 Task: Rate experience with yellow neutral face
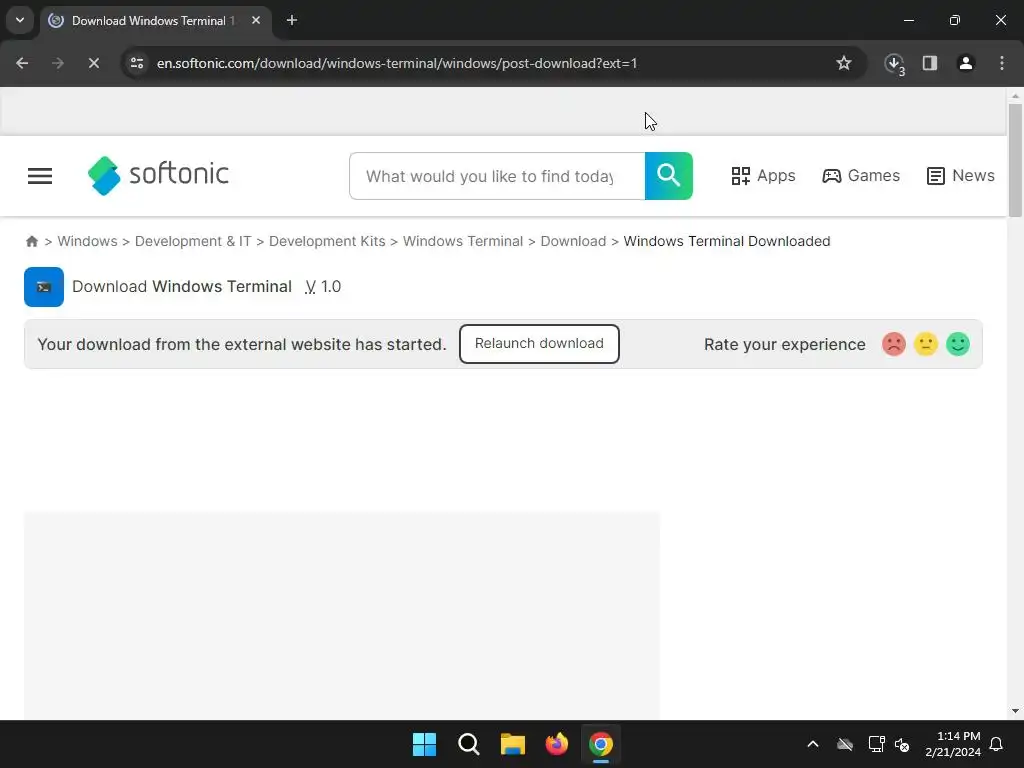(x=925, y=344)
